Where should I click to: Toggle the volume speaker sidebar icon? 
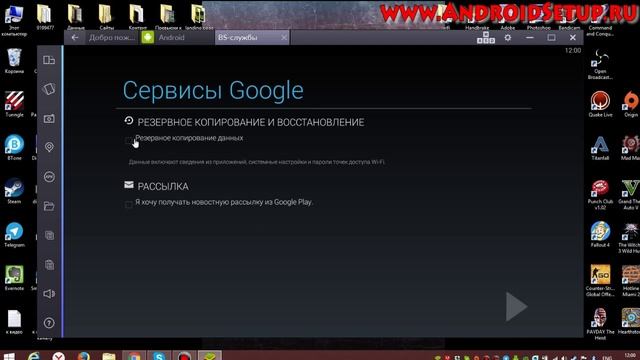[49, 294]
